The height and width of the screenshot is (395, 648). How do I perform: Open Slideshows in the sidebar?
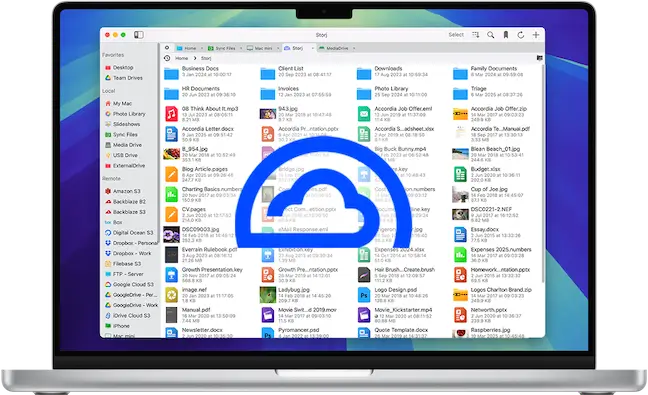[122, 124]
